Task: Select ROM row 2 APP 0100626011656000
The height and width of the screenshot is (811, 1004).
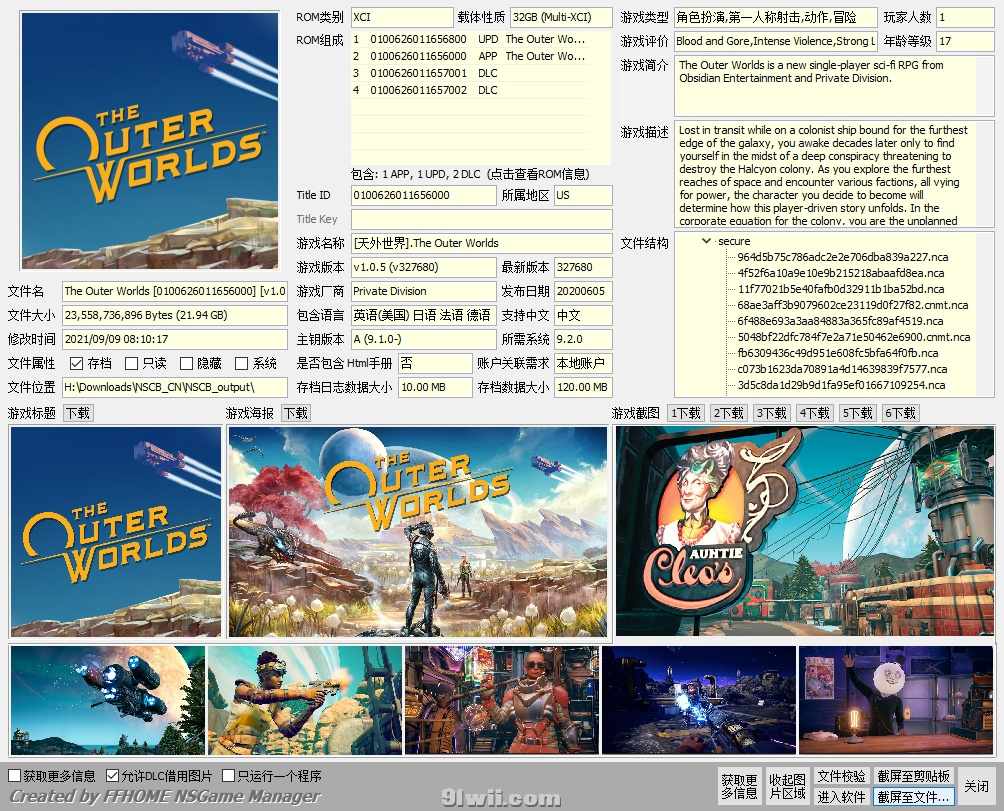Action: click(470, 56)
